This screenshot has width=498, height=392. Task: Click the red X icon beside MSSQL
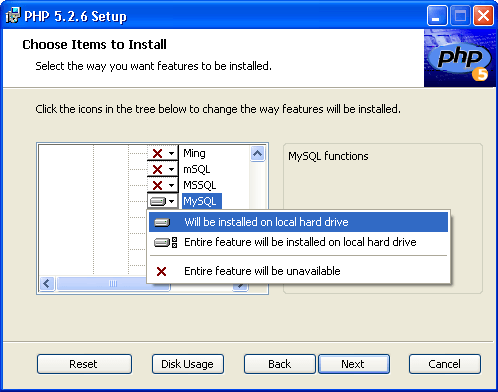157,185
